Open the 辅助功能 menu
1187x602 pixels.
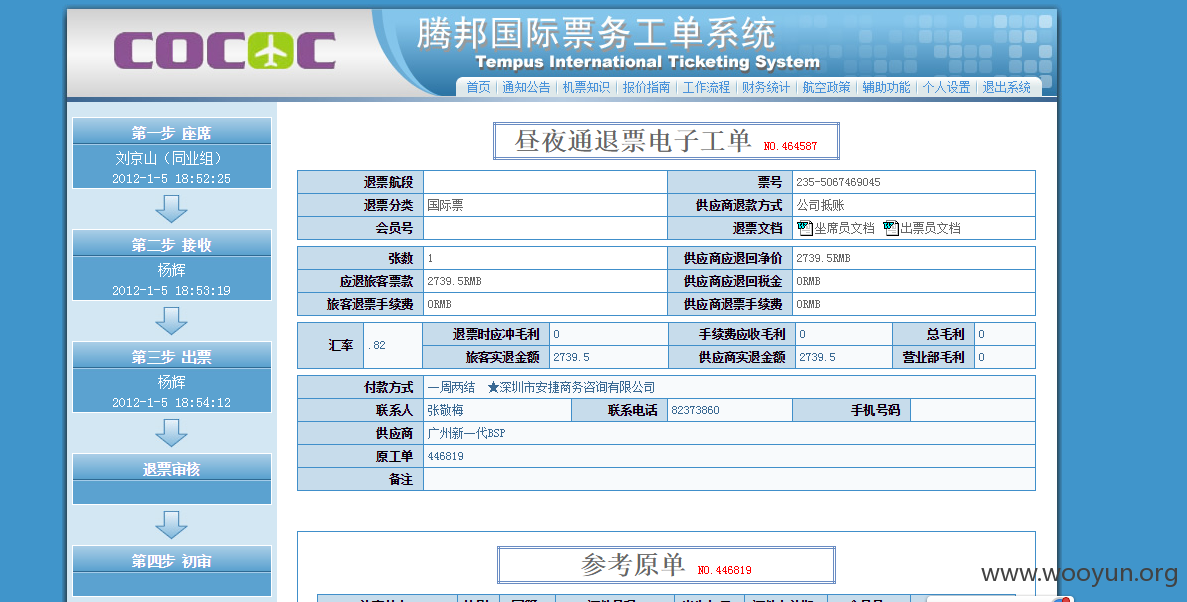coord(886,87)
